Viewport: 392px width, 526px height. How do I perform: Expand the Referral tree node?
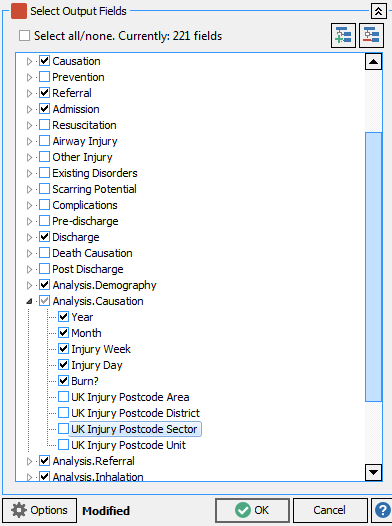point(29,93)
